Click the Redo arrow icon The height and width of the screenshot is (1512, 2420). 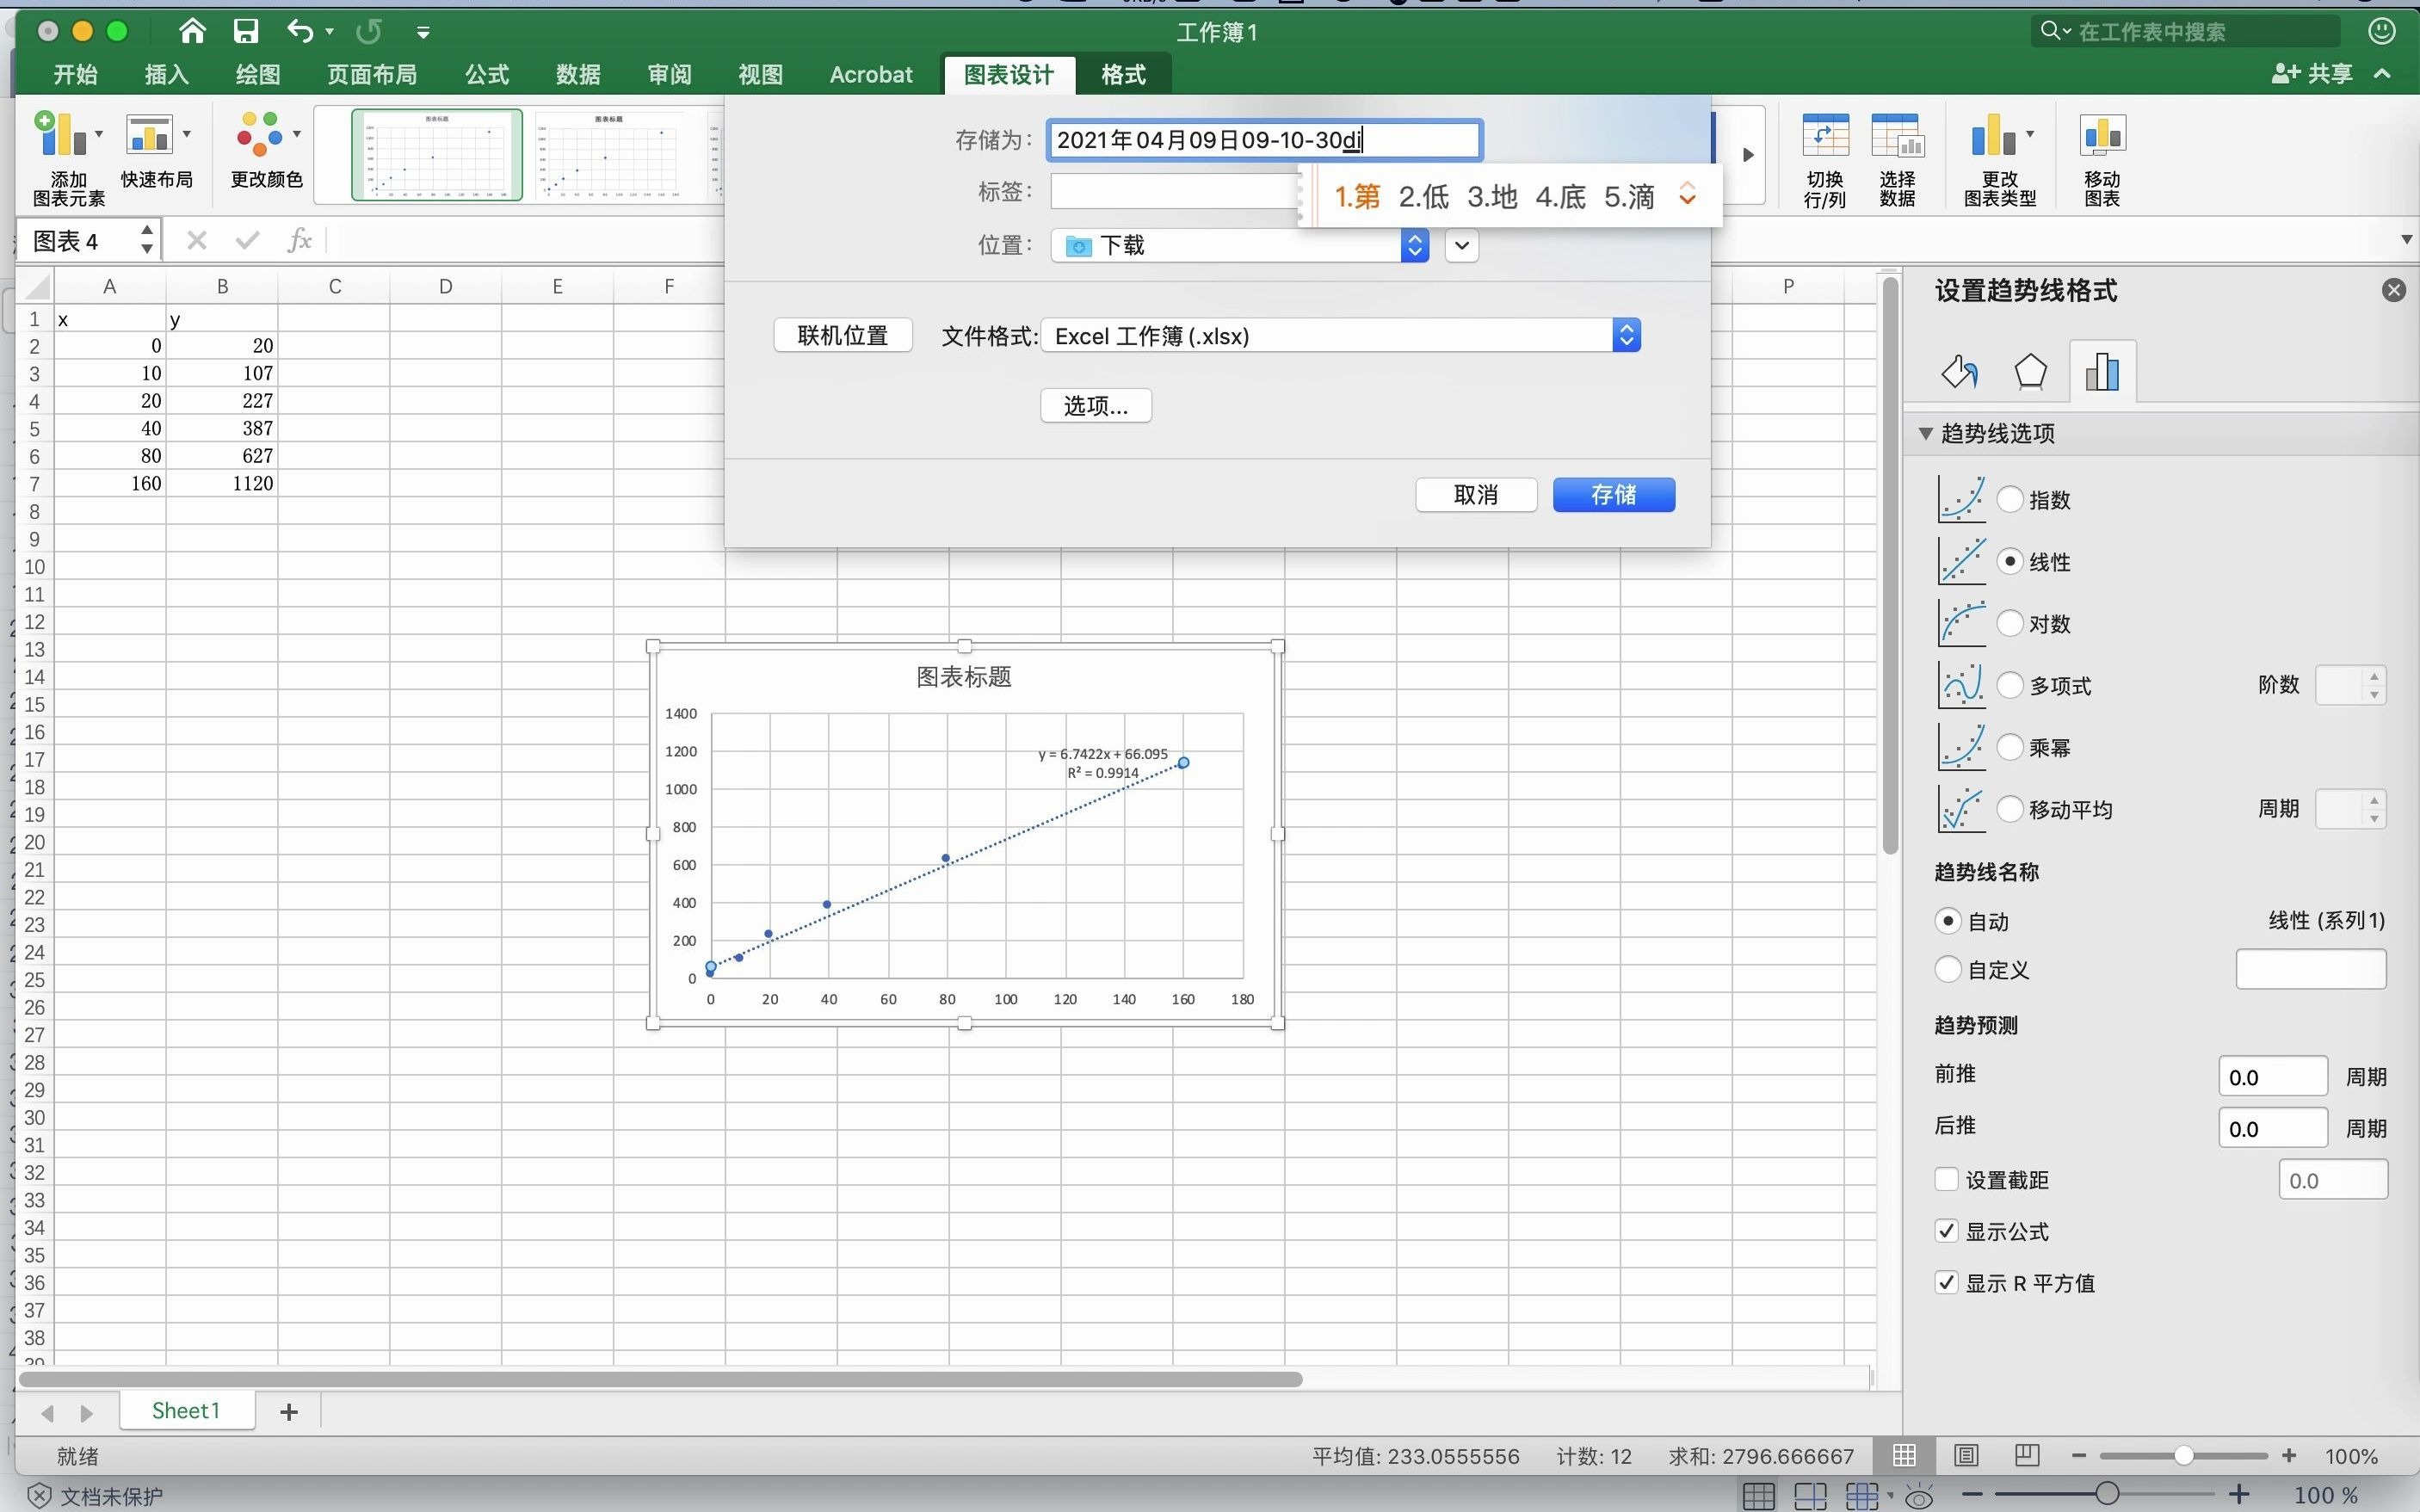369,32
